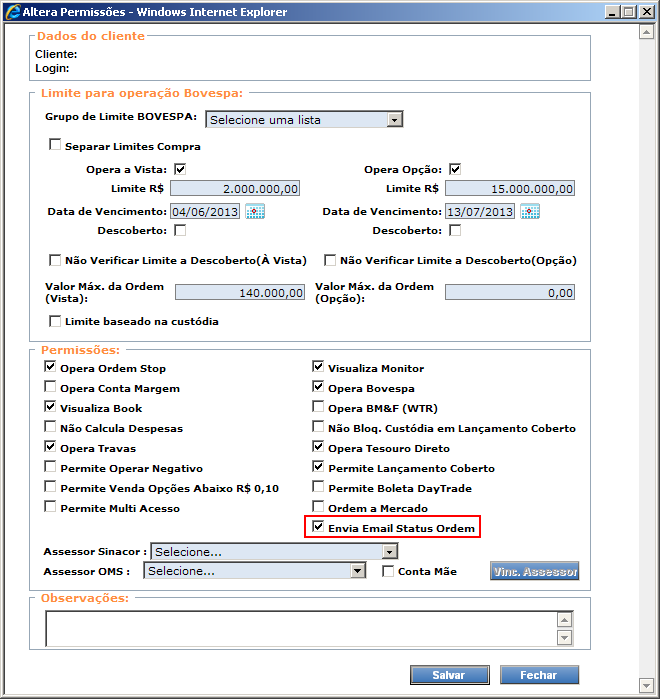Click Valor Máx. da Ordem (Vista) field
The width and height of the screenshot is (660, 699).
[240, 292]
